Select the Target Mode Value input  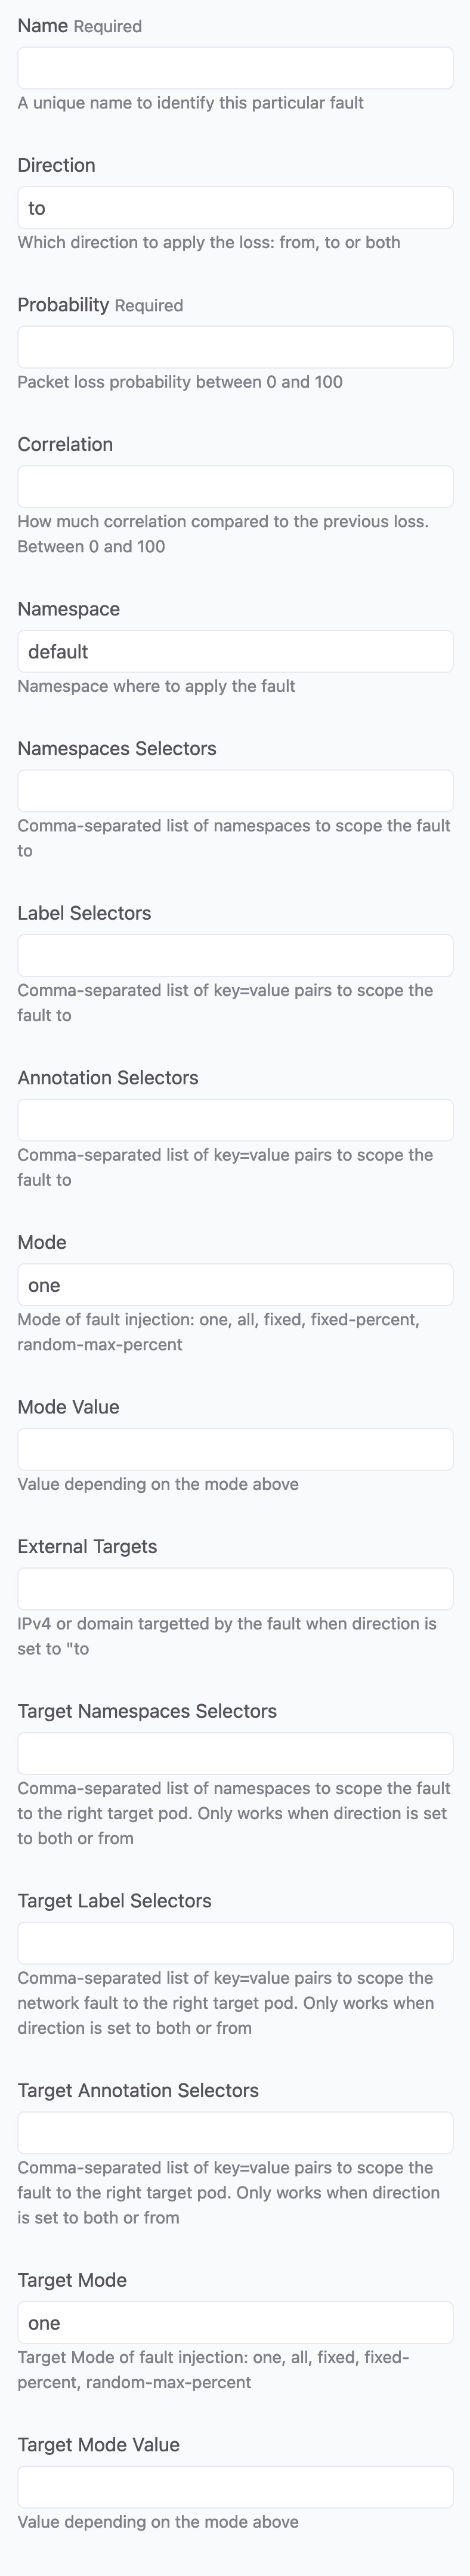click(x=235, y=2487)
